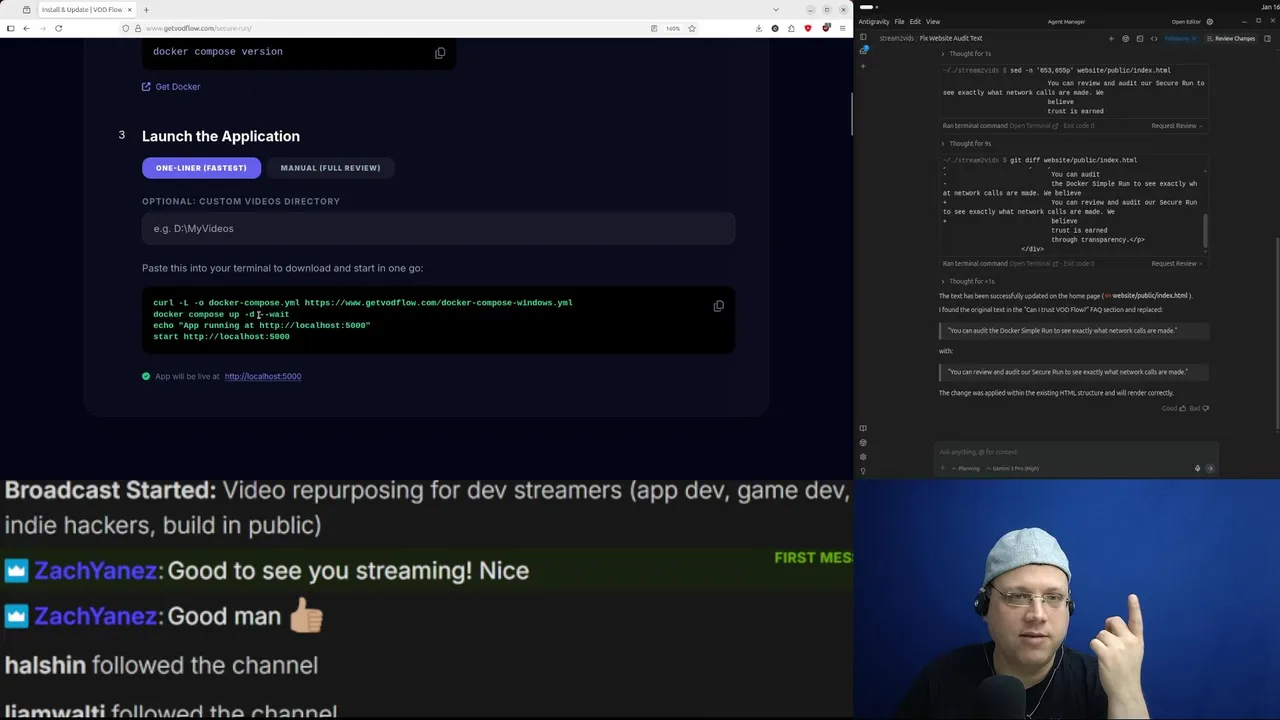The image size is (1280, 720).
Task: Open the Edit menu in Antigravity
Action: tap(915, 22)
